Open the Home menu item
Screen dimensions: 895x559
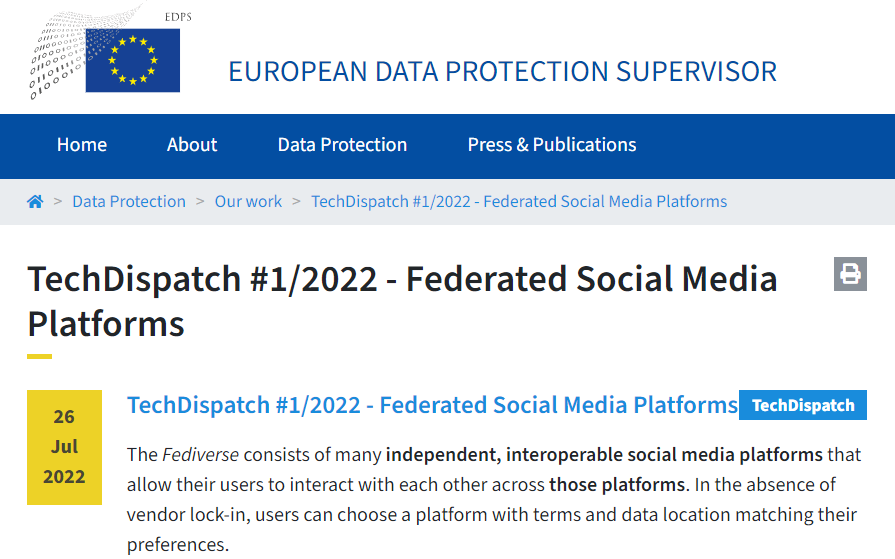tap(82, 145)
